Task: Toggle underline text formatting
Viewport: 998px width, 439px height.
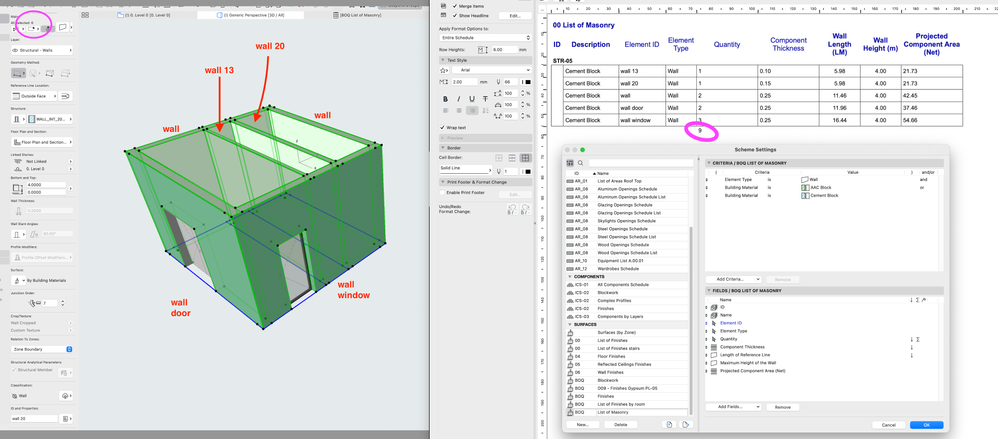Action: coord(472,99)
